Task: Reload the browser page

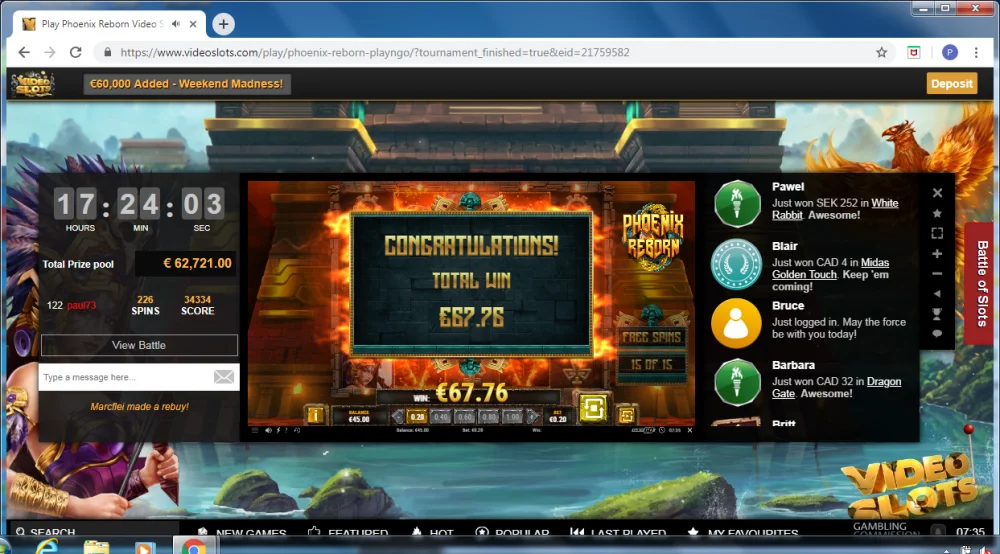Action: coord(75,52)
